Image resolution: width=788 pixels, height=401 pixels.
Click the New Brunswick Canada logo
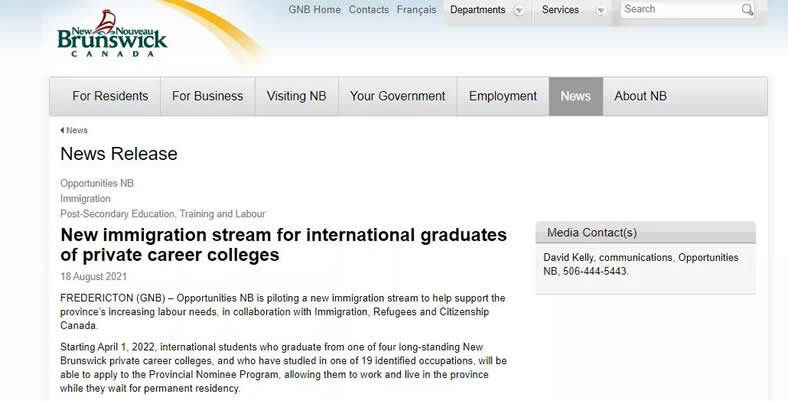pos(112,33)
